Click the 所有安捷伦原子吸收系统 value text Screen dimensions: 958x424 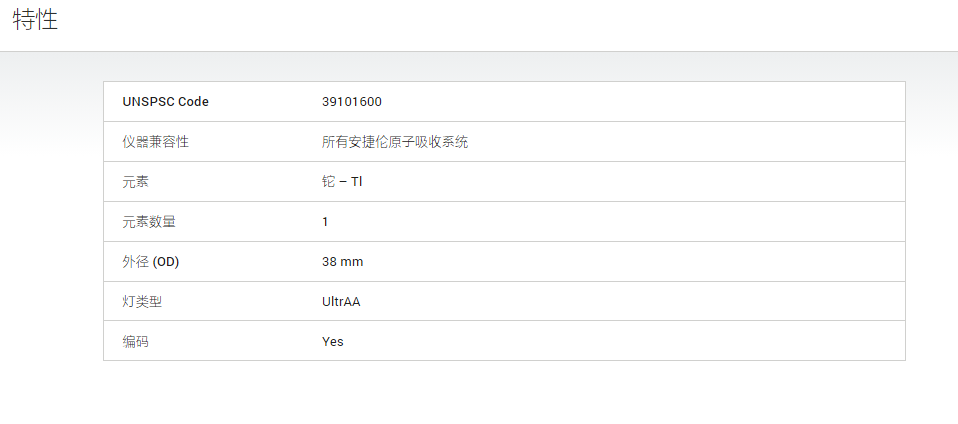point(395,142)
